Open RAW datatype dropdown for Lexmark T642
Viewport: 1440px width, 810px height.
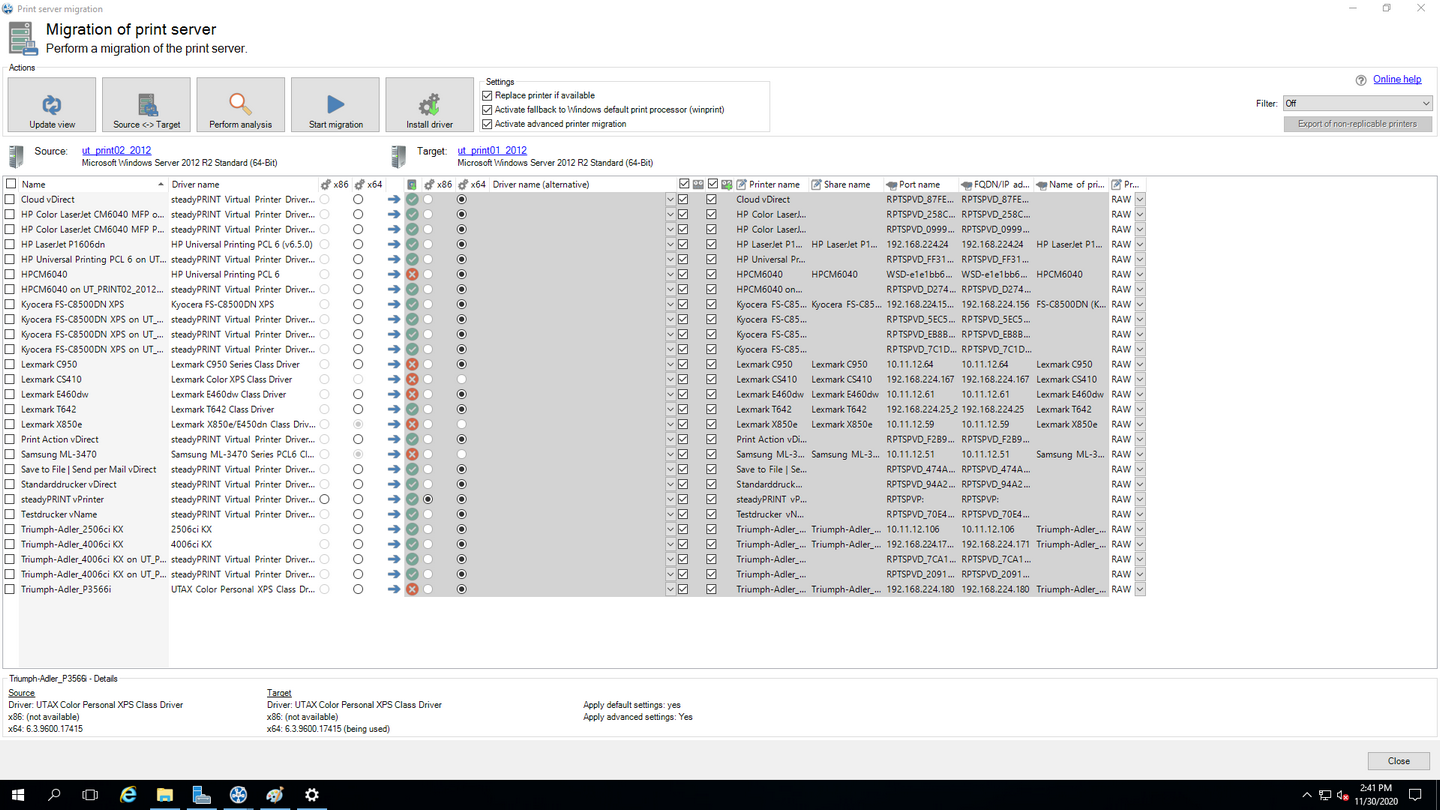(1139, 409)
